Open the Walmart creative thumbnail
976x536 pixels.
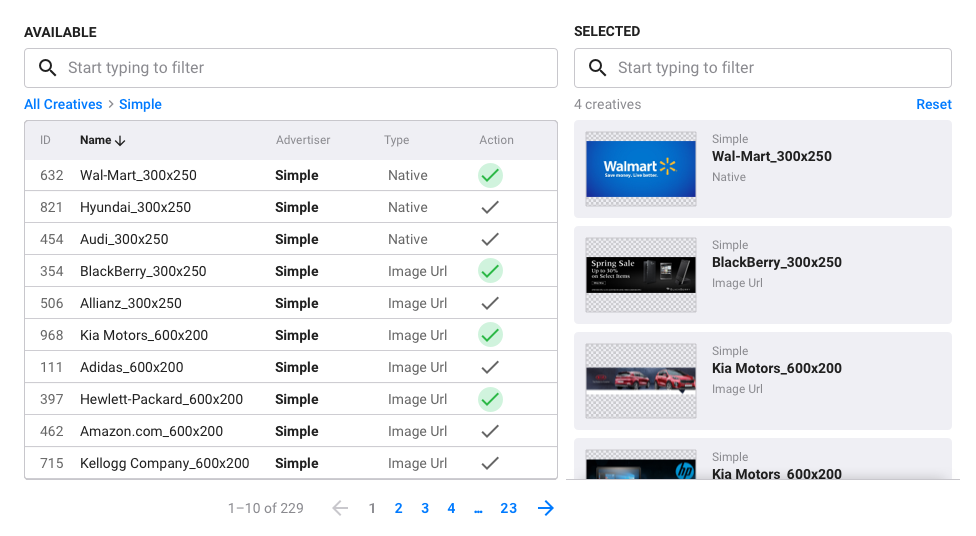click(x=640, y=169)
